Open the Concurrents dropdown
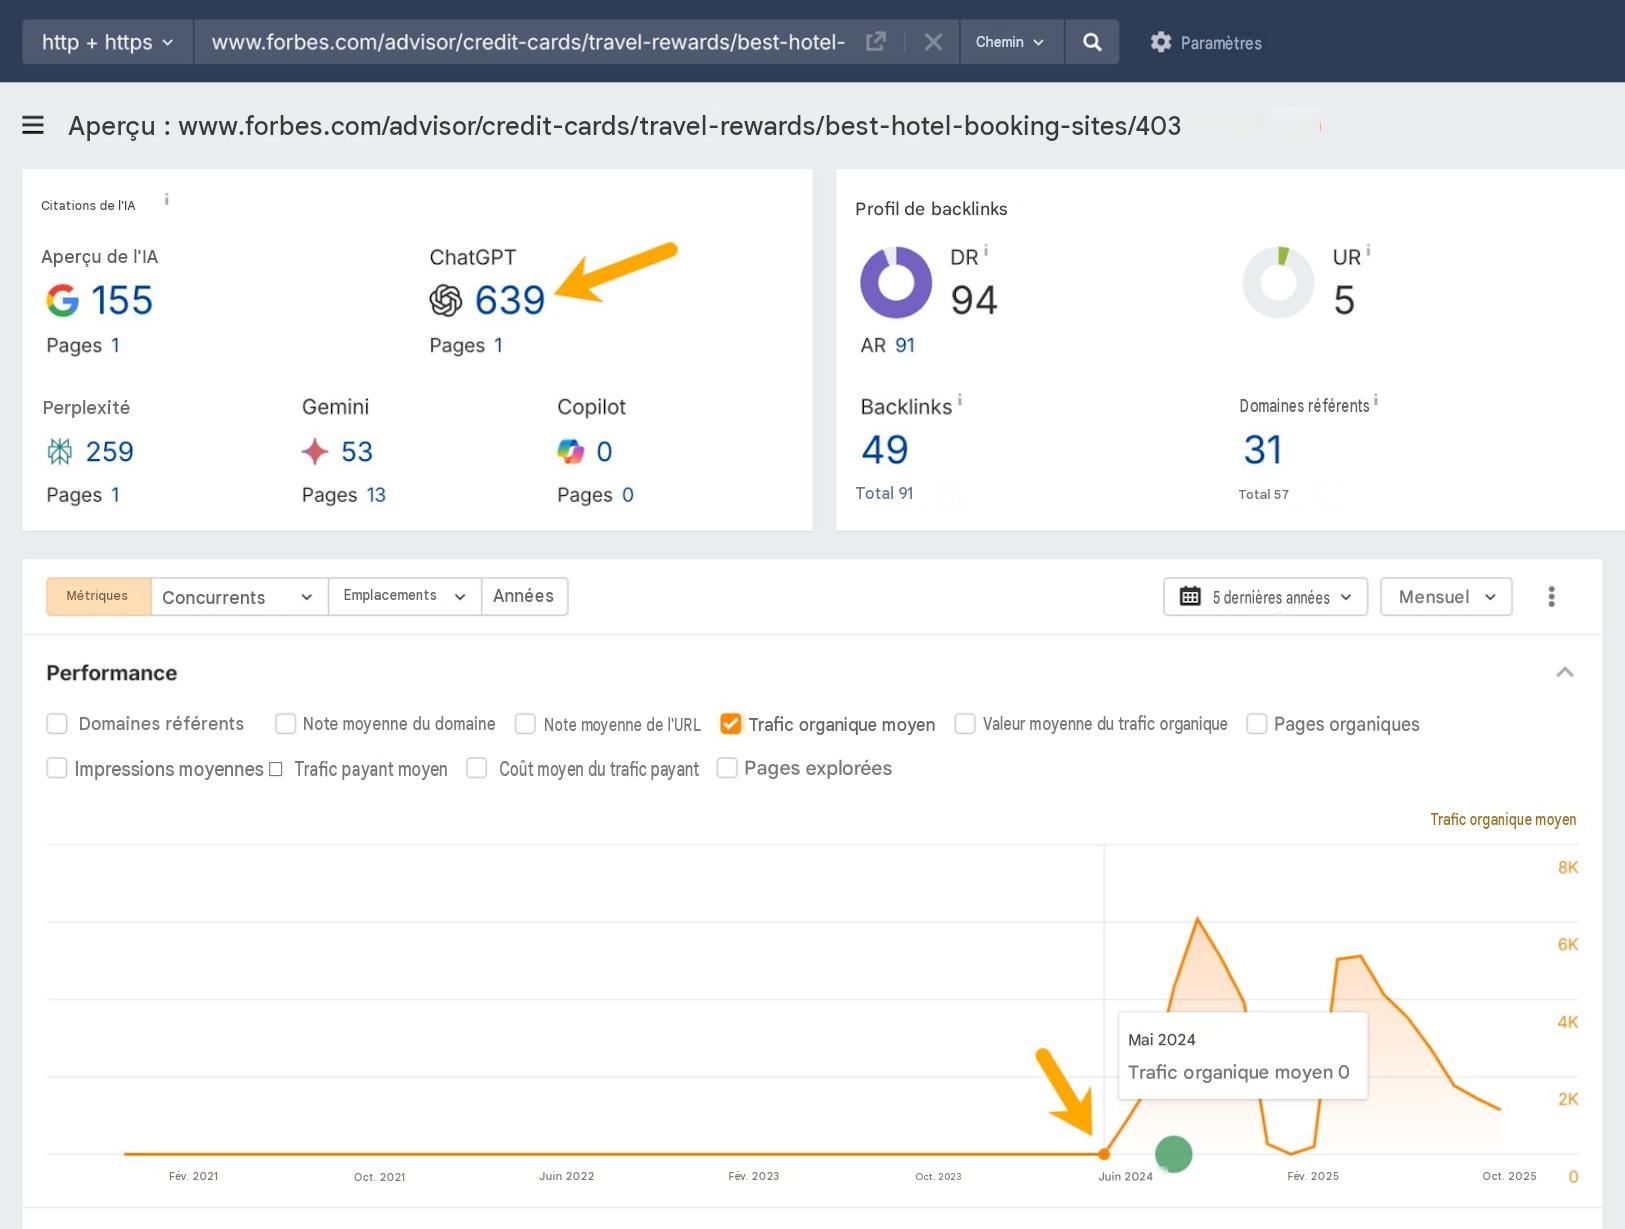The height and width of the screenshot is (1229, 1625). [x=239, y=597]
